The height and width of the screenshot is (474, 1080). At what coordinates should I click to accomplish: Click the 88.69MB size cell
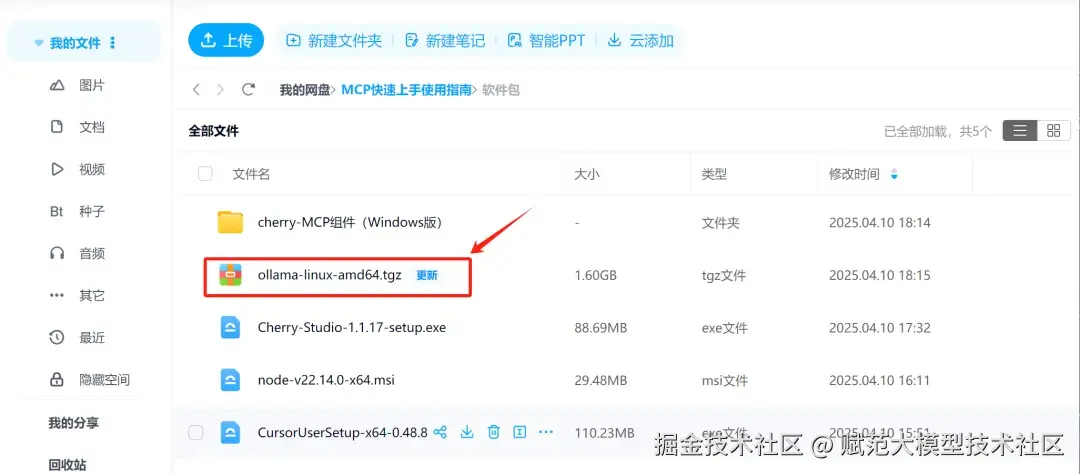[x=601, y=328]
